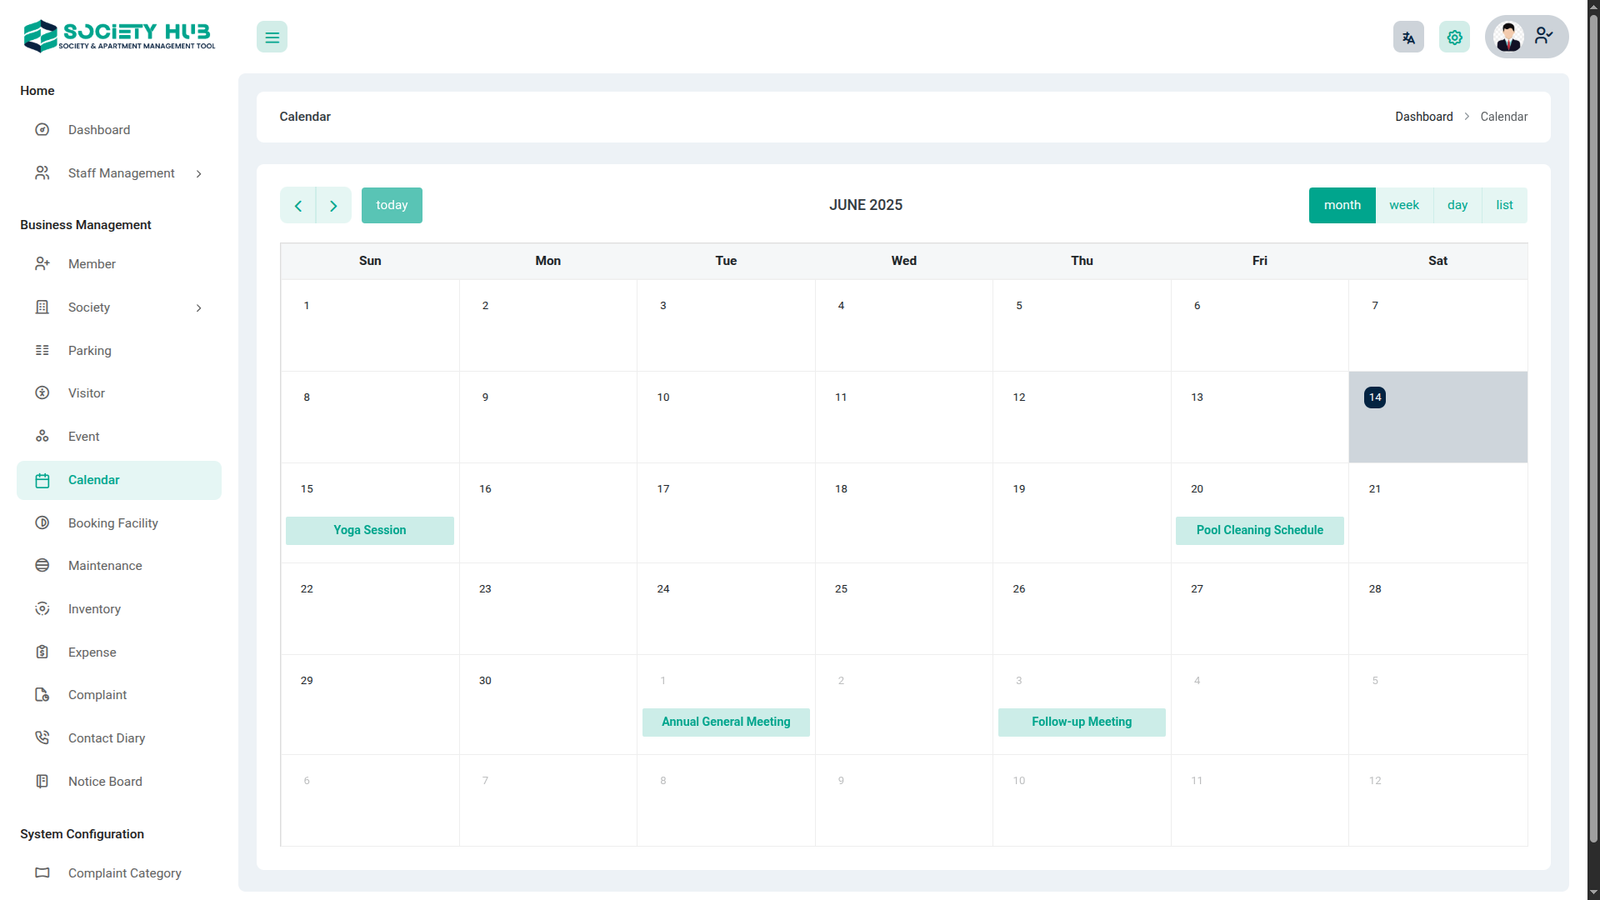Expand the Staff Management submenu
This screenshot has height=900, width=1600.
click(x=199, y=174)
